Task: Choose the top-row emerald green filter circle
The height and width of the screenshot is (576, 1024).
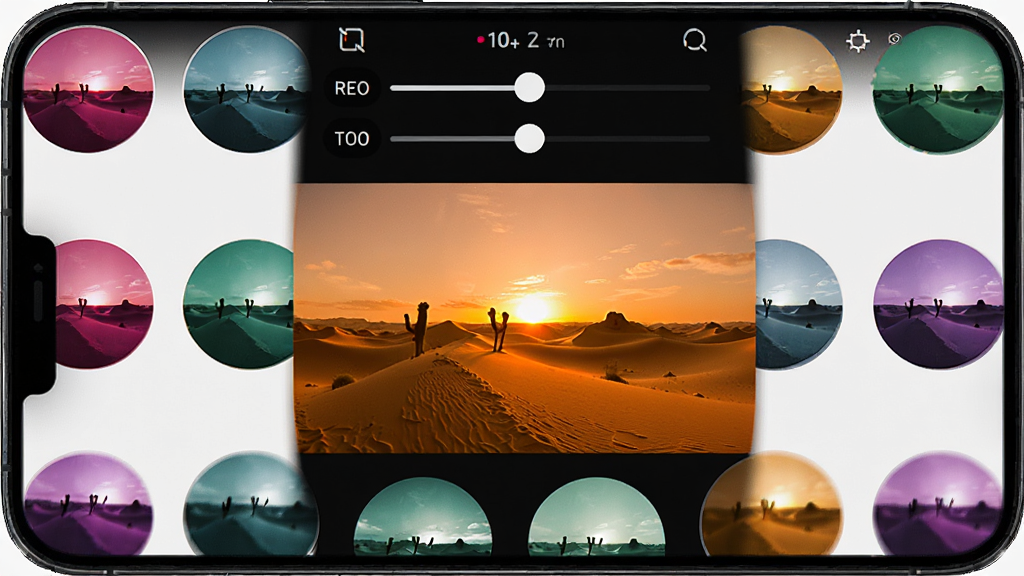Action: point(938,90)
